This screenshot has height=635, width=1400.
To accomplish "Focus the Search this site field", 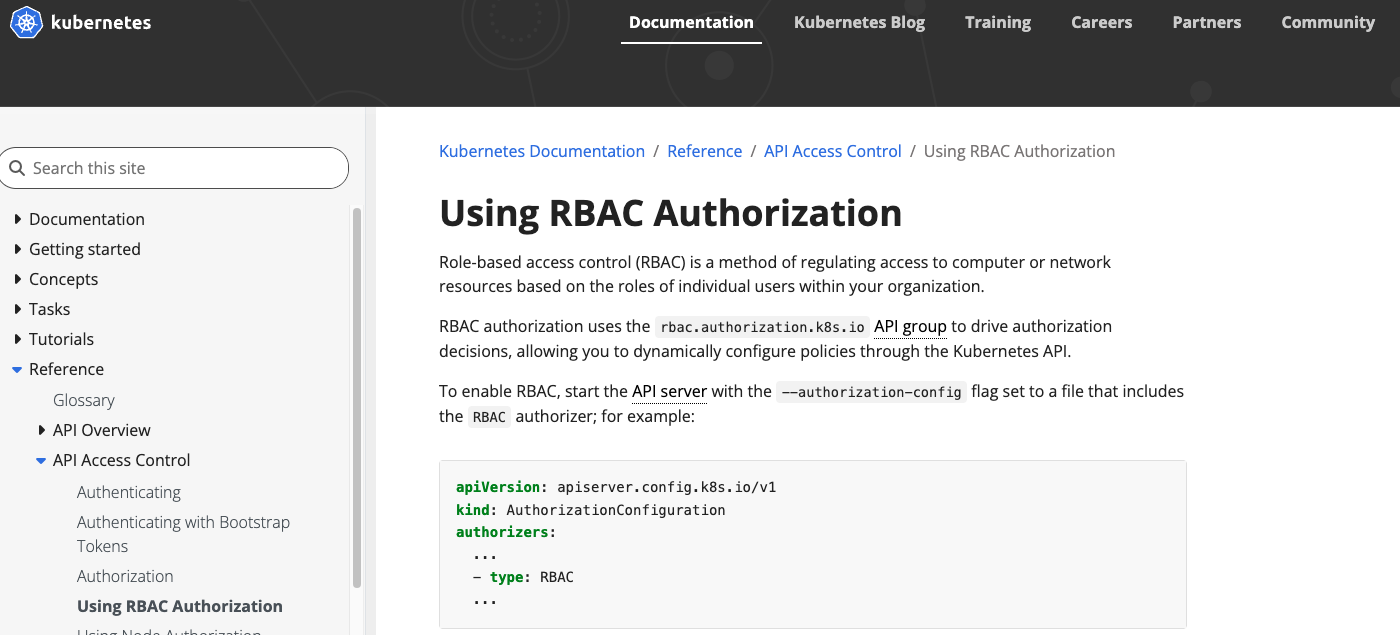I will coord(175,168).
